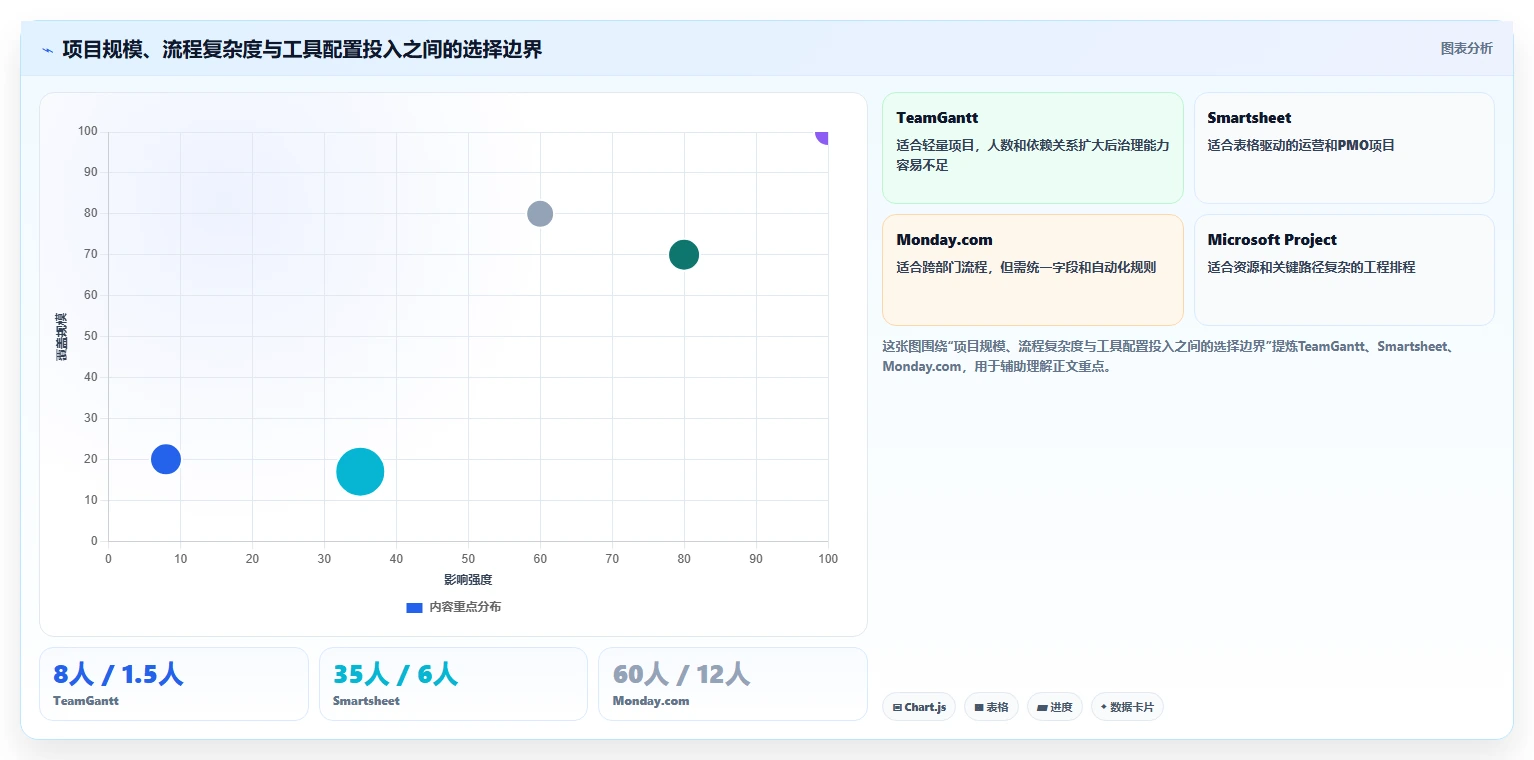Click the 影响强度 x-axis title
The image size is (1534, 760).
tap(468, 580)
